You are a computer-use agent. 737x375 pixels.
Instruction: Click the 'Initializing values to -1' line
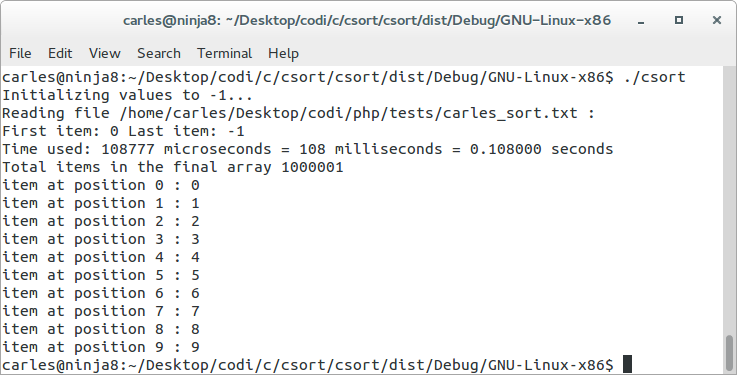128,95
